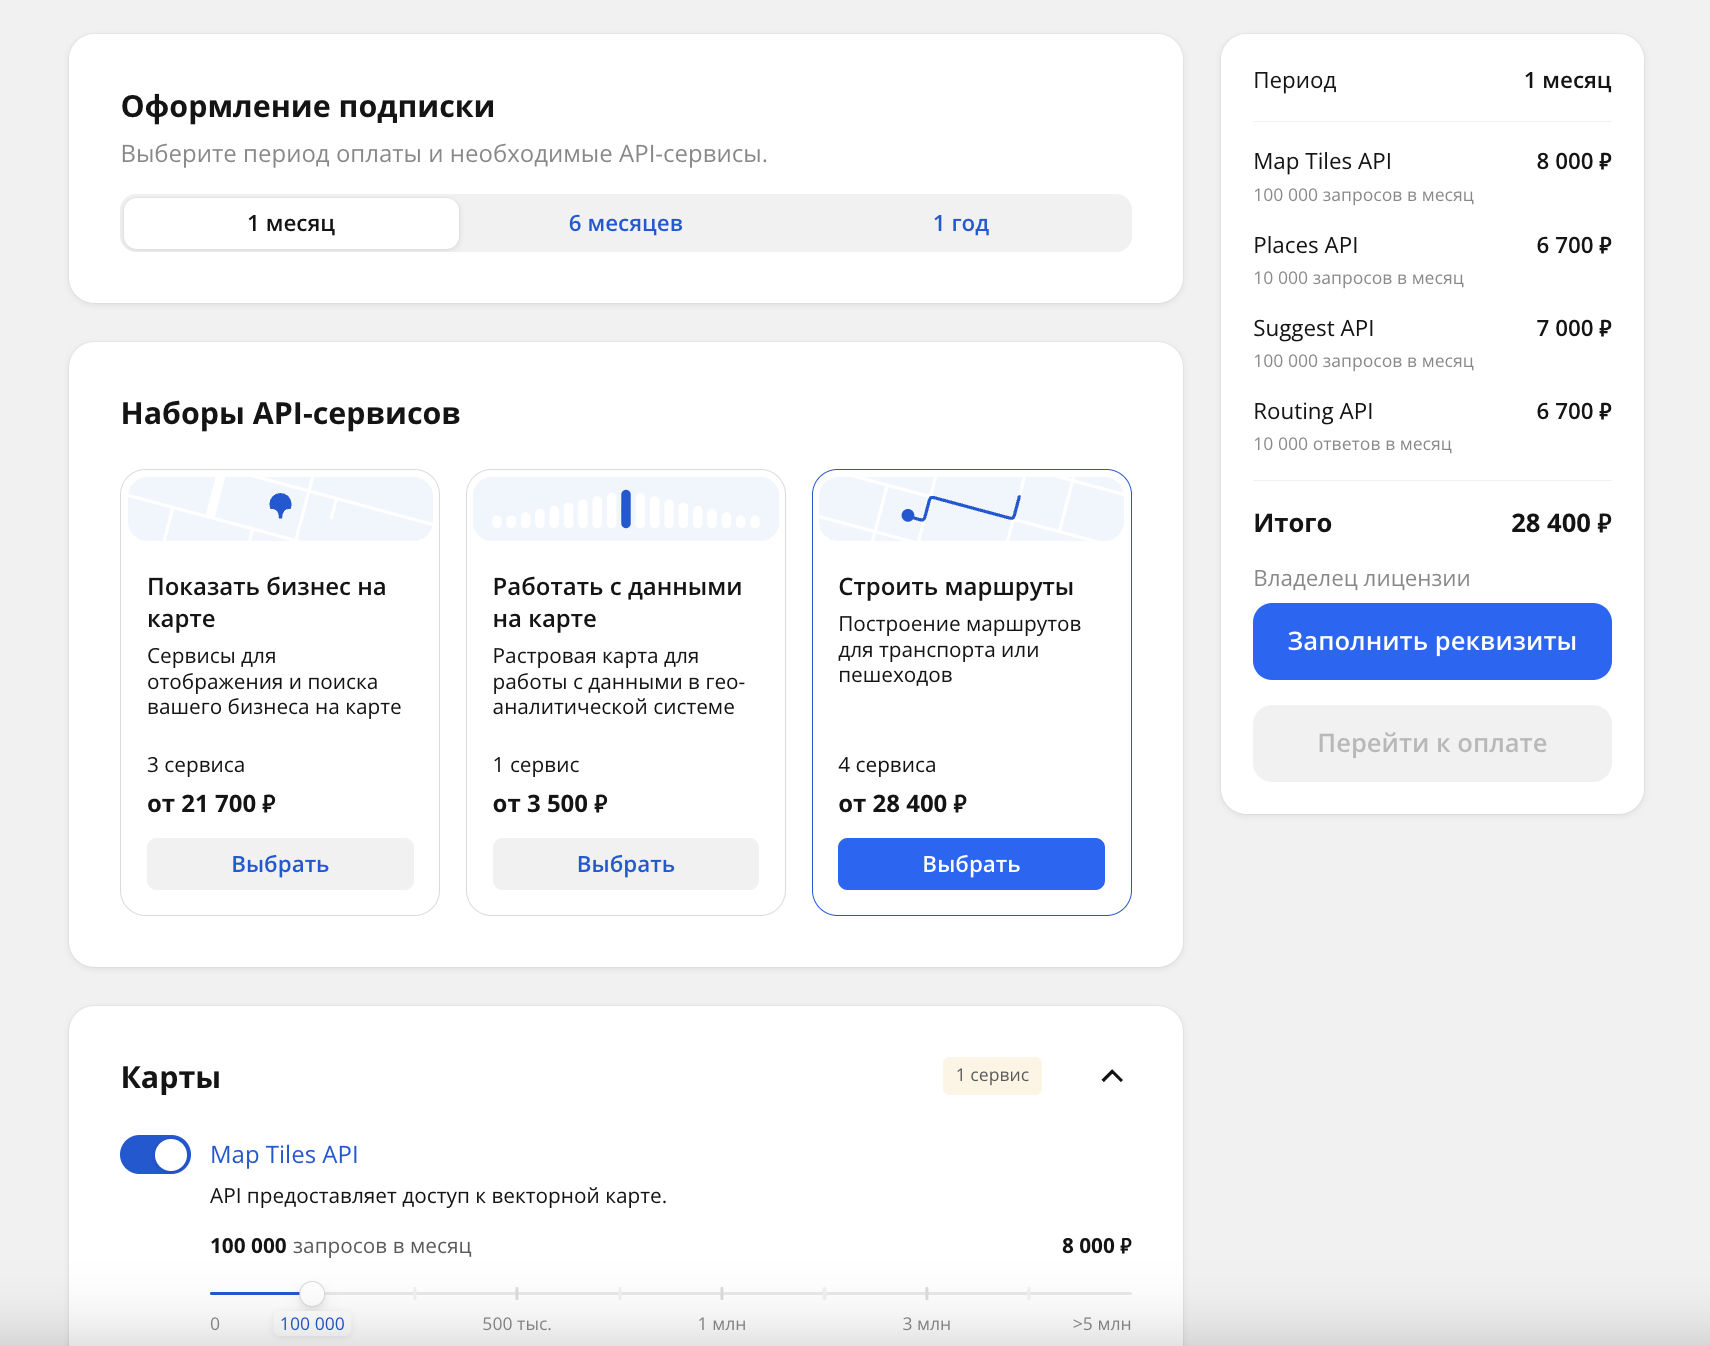Toggle off the Map Tiles API switch
The height and width of the screenshot is (1346, 1710).
point(156,1154)
